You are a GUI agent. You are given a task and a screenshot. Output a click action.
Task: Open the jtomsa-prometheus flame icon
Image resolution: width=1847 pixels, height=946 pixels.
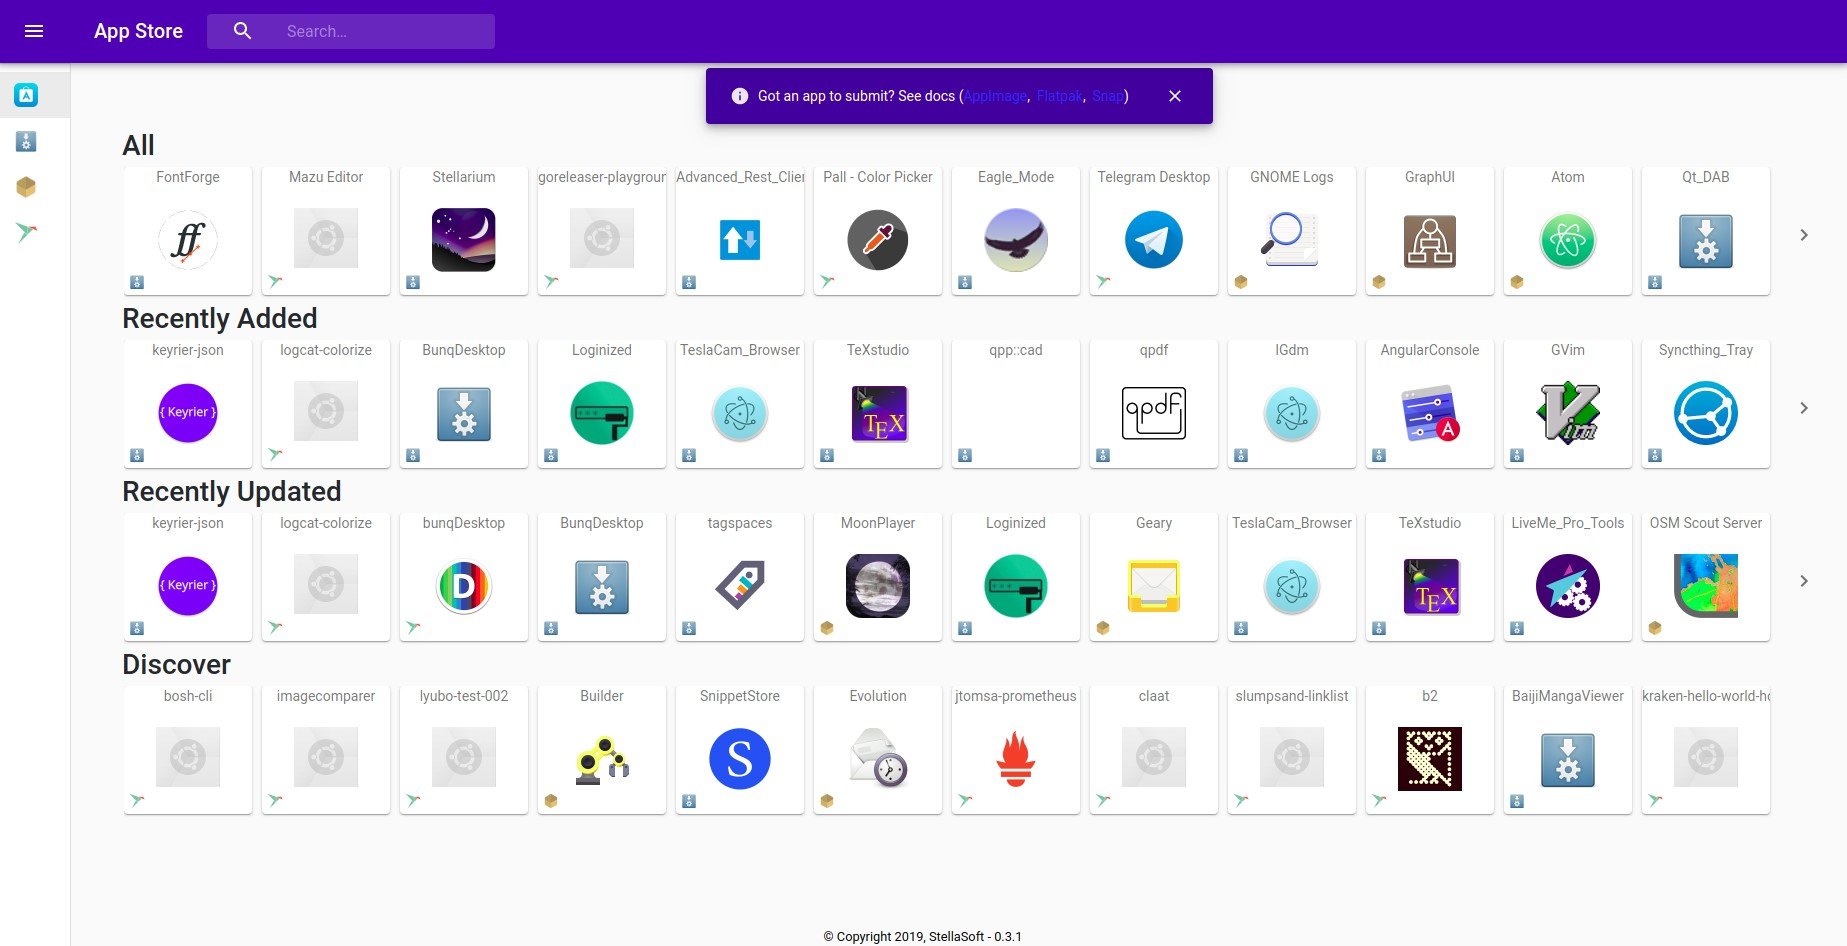tap(1015, 759)
